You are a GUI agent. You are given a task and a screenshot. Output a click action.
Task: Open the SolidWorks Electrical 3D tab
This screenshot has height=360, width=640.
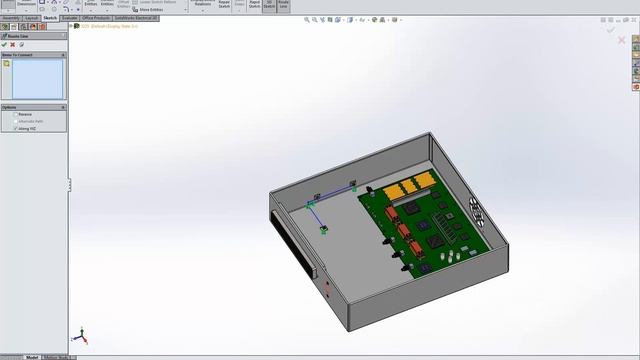pos(136,18)
